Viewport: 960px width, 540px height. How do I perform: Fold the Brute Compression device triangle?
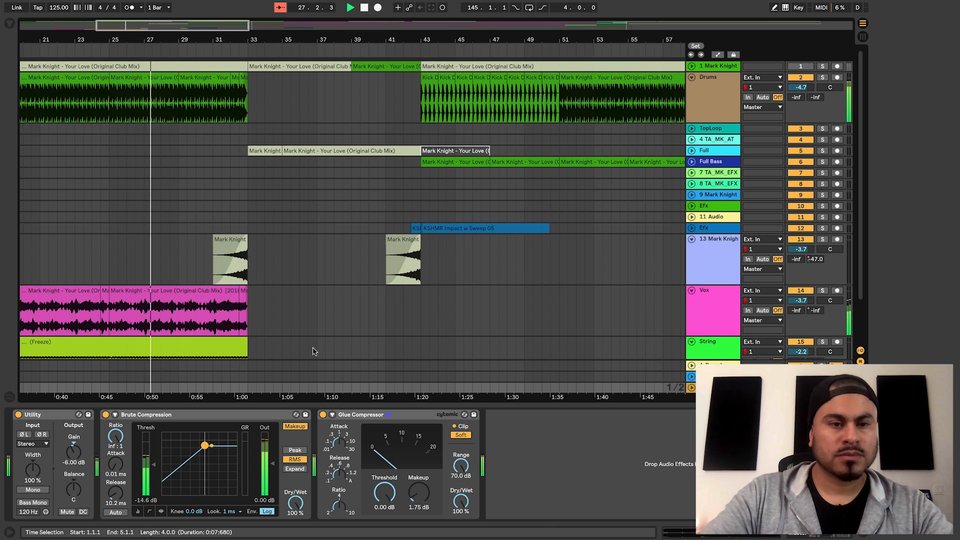pos(114,414)
